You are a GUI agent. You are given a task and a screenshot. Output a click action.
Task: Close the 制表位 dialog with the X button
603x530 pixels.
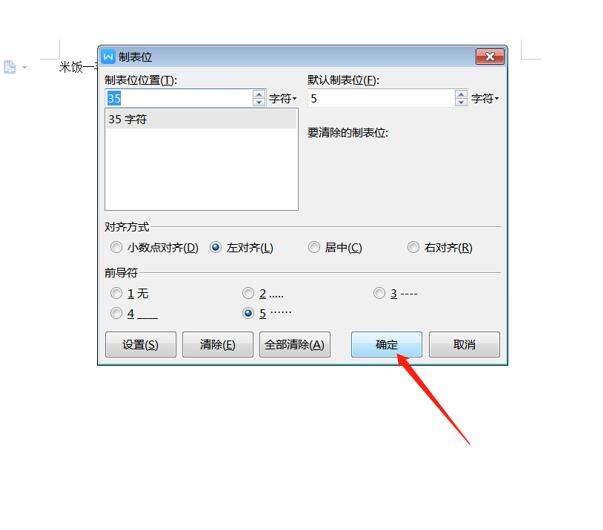(x=490, y=57)
